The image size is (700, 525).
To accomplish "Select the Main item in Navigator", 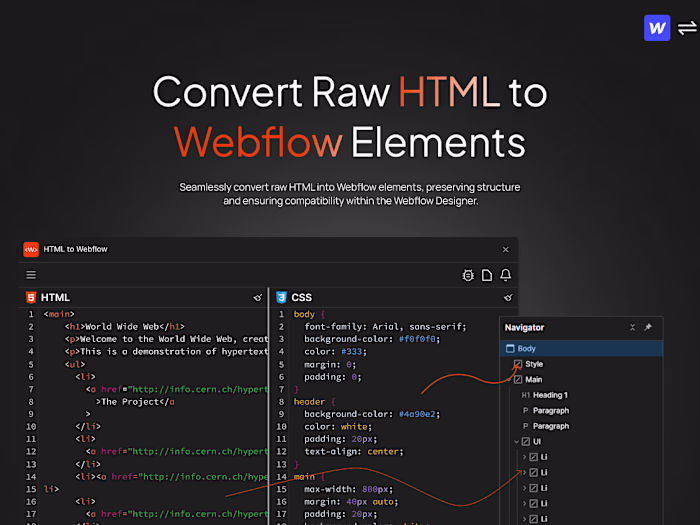I will click(x=533, y=379).
